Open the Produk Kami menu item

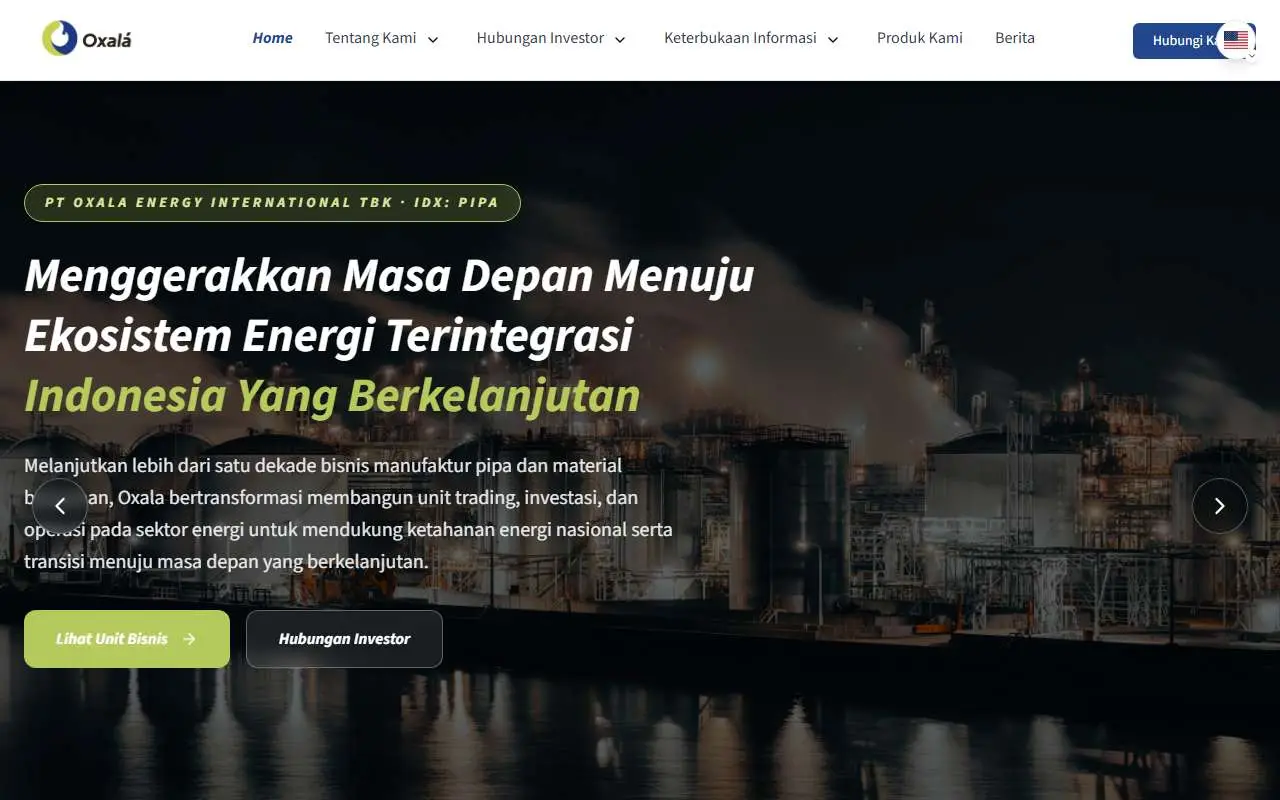(920, 38)
